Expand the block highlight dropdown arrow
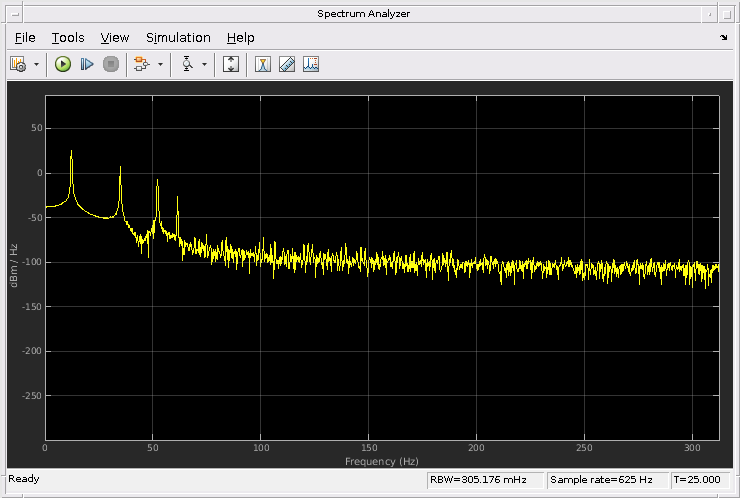Image resolution: width=740 pixels, height=498 pixels. click(160, 64)
